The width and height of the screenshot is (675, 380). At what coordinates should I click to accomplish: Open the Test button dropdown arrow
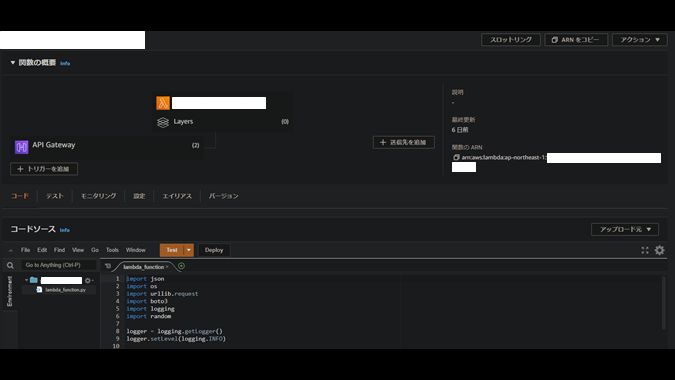pos(189,250)
